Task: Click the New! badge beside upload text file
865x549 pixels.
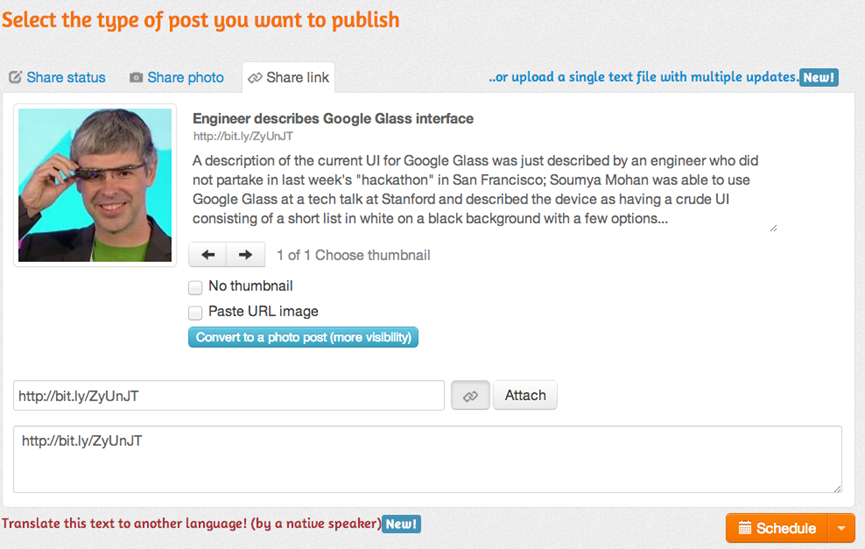Action: [x=819, y=77]
